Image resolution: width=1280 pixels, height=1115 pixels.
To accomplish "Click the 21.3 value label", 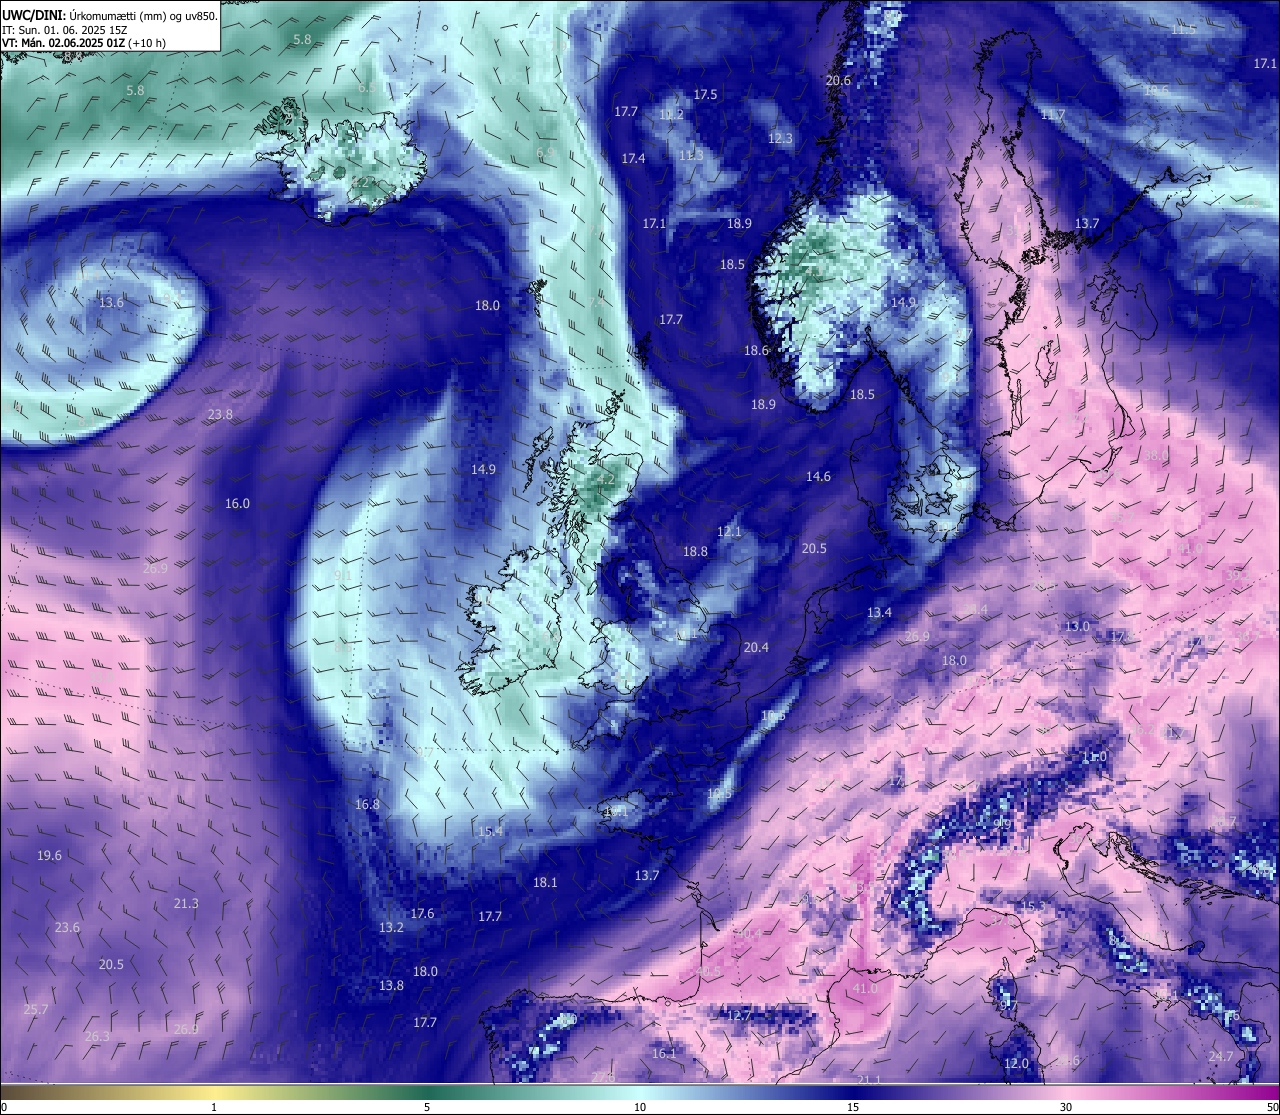I will 186,903.
